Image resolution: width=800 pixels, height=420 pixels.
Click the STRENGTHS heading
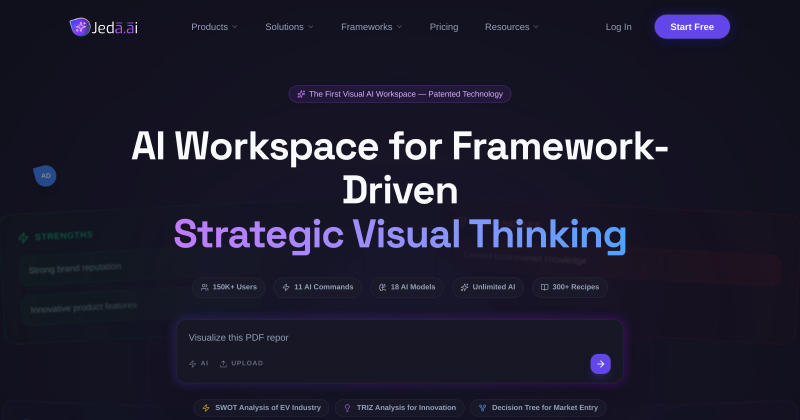[64, 235]
